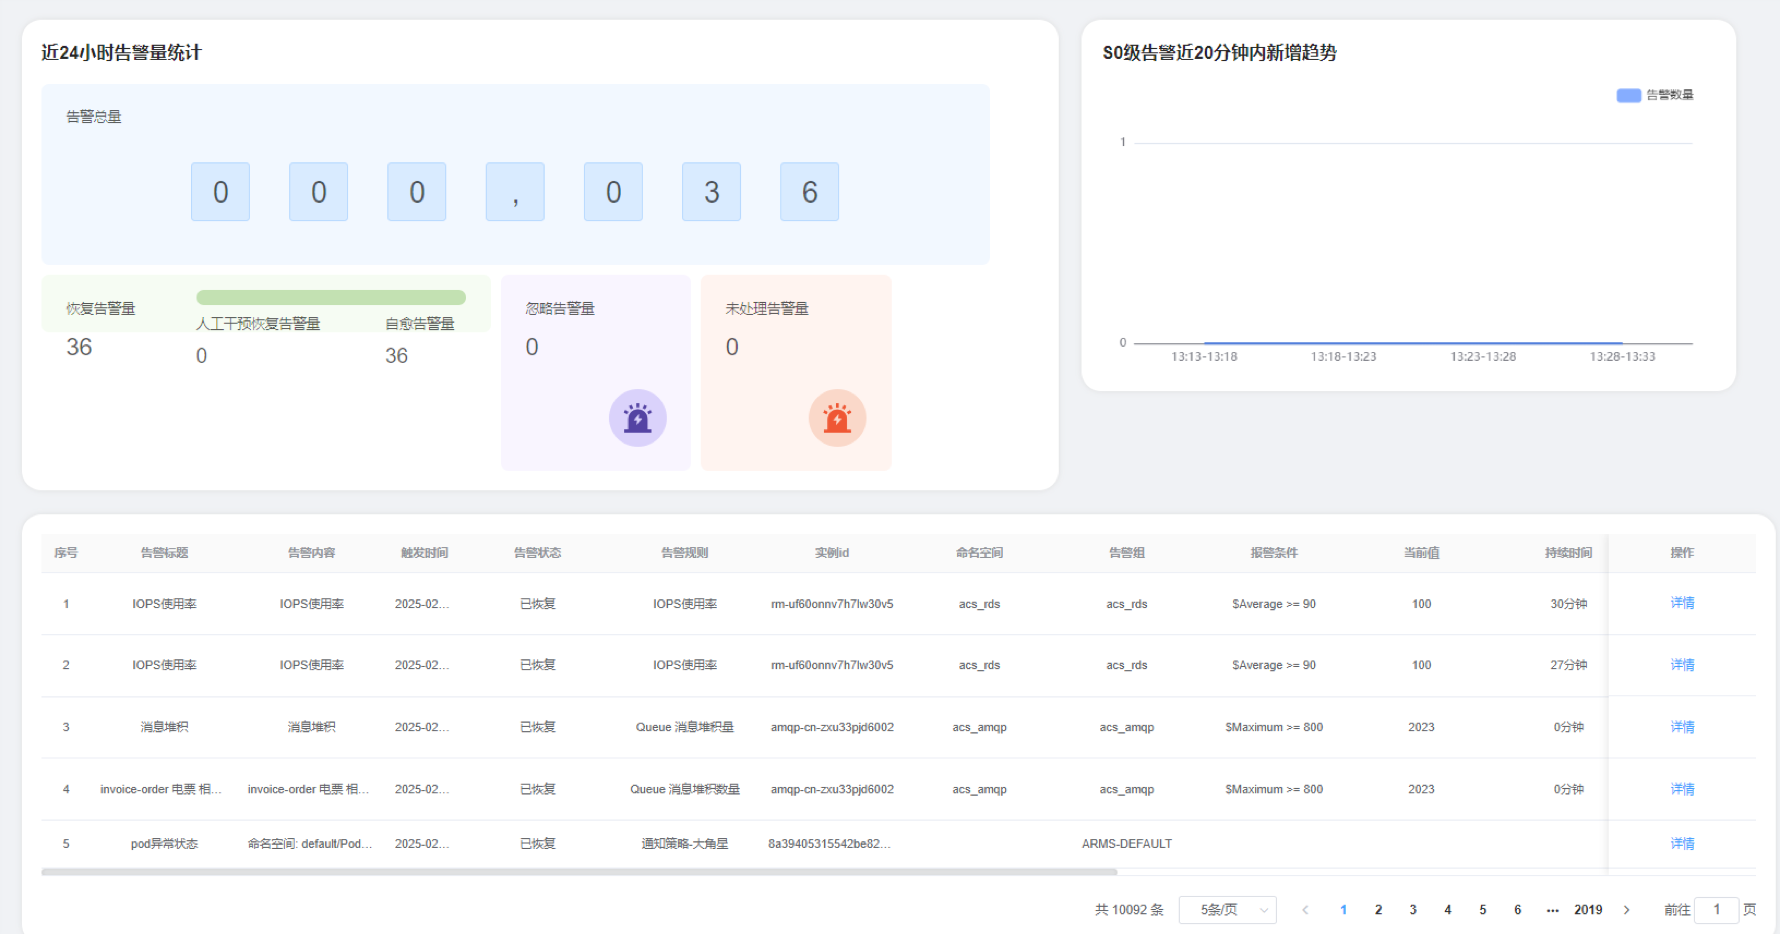
Task: Select page 6 in pagination
Action: [x=1517, y=910]
